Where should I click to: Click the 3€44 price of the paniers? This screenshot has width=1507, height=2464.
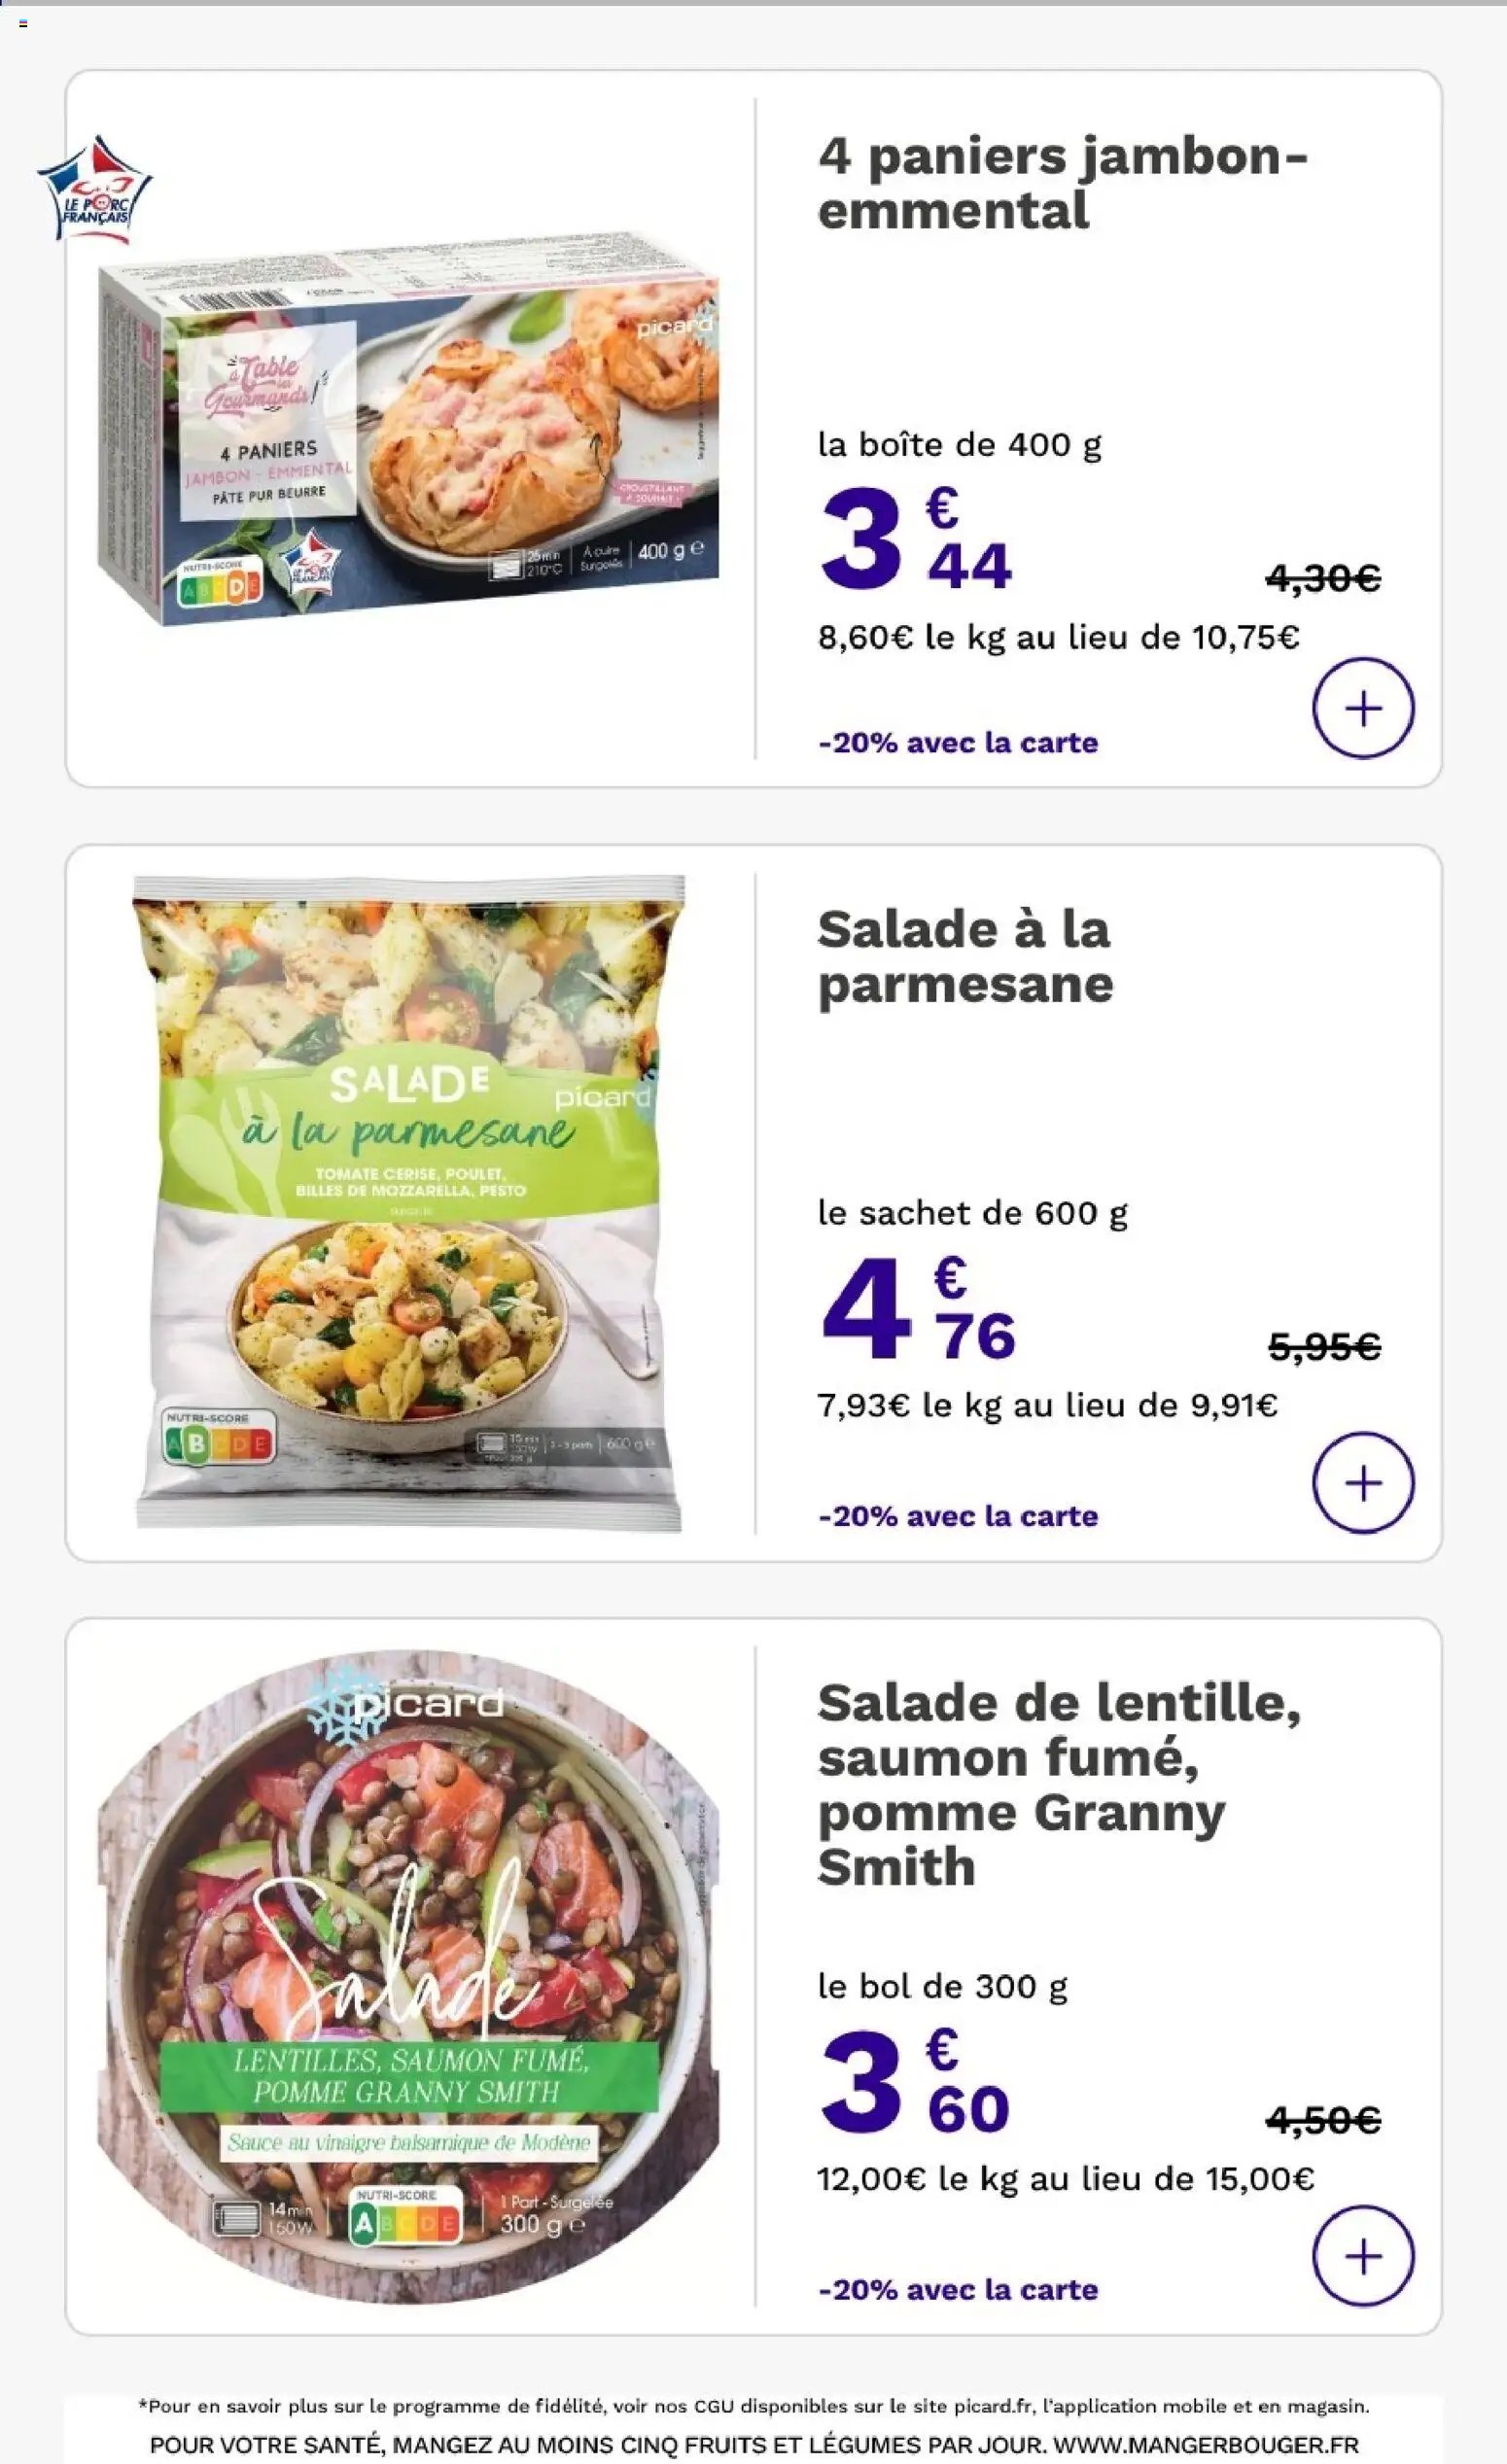tap(916, 538)
